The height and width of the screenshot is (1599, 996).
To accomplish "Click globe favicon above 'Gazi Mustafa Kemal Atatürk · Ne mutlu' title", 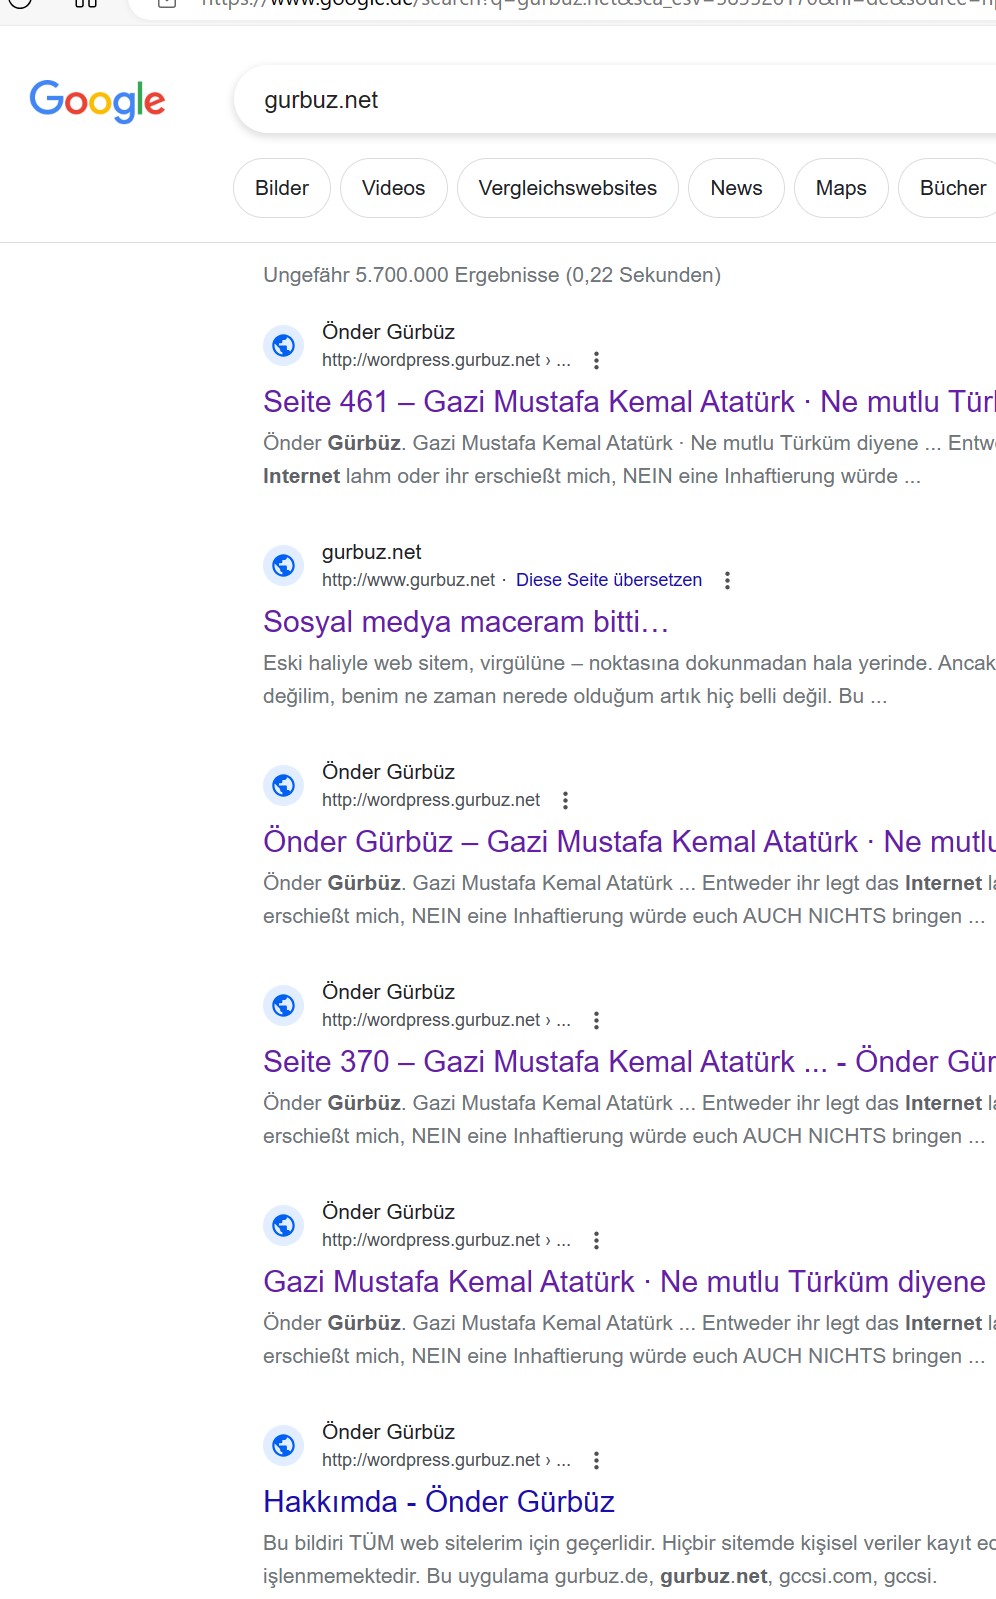I will tap(284, 1225).
